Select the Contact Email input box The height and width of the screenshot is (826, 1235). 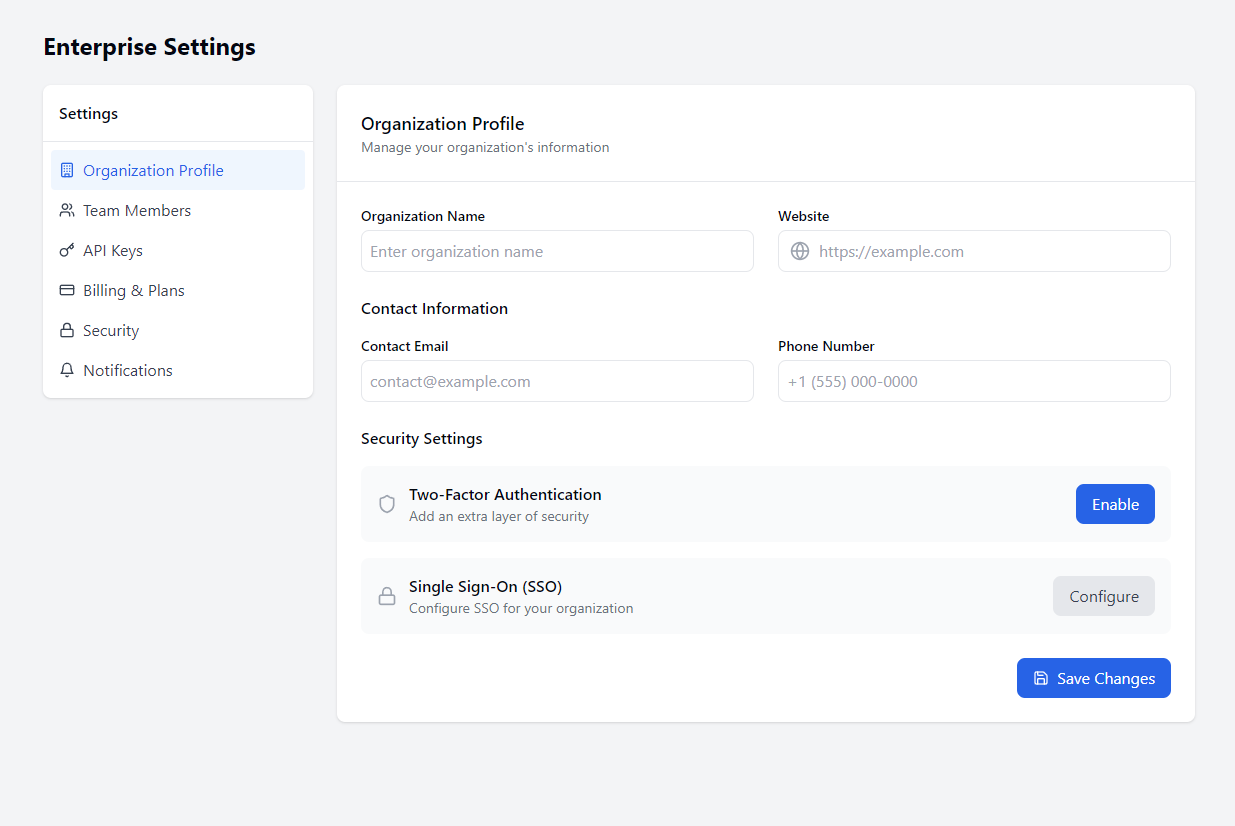[x=557, y=381]
